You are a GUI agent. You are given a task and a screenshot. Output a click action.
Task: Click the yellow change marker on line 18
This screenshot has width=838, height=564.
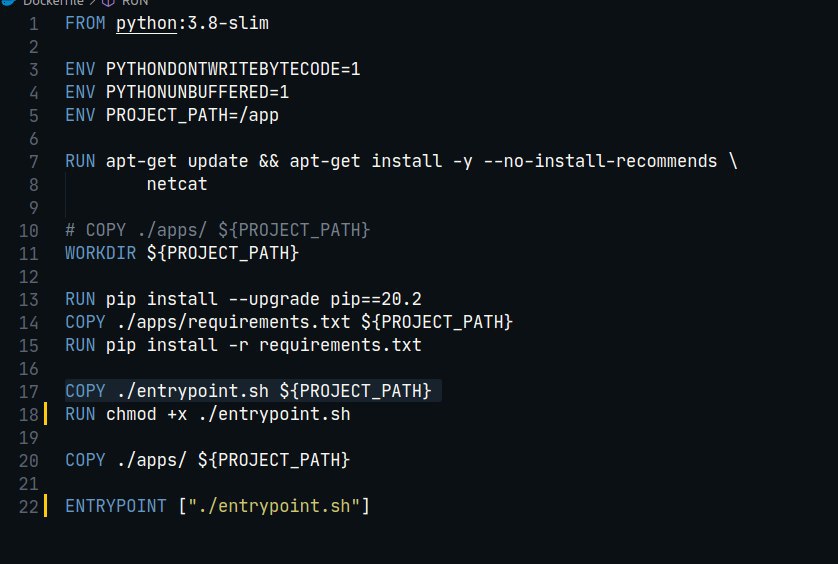(x=45, y=414)
